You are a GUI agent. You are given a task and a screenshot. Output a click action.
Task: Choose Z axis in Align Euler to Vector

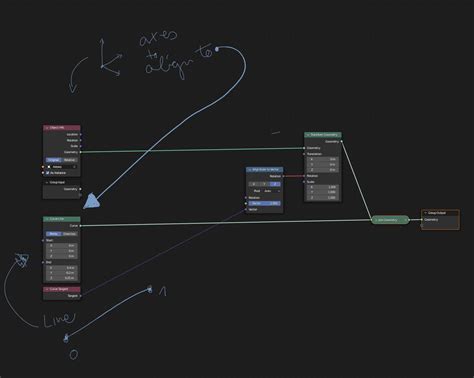click(275, 184)
